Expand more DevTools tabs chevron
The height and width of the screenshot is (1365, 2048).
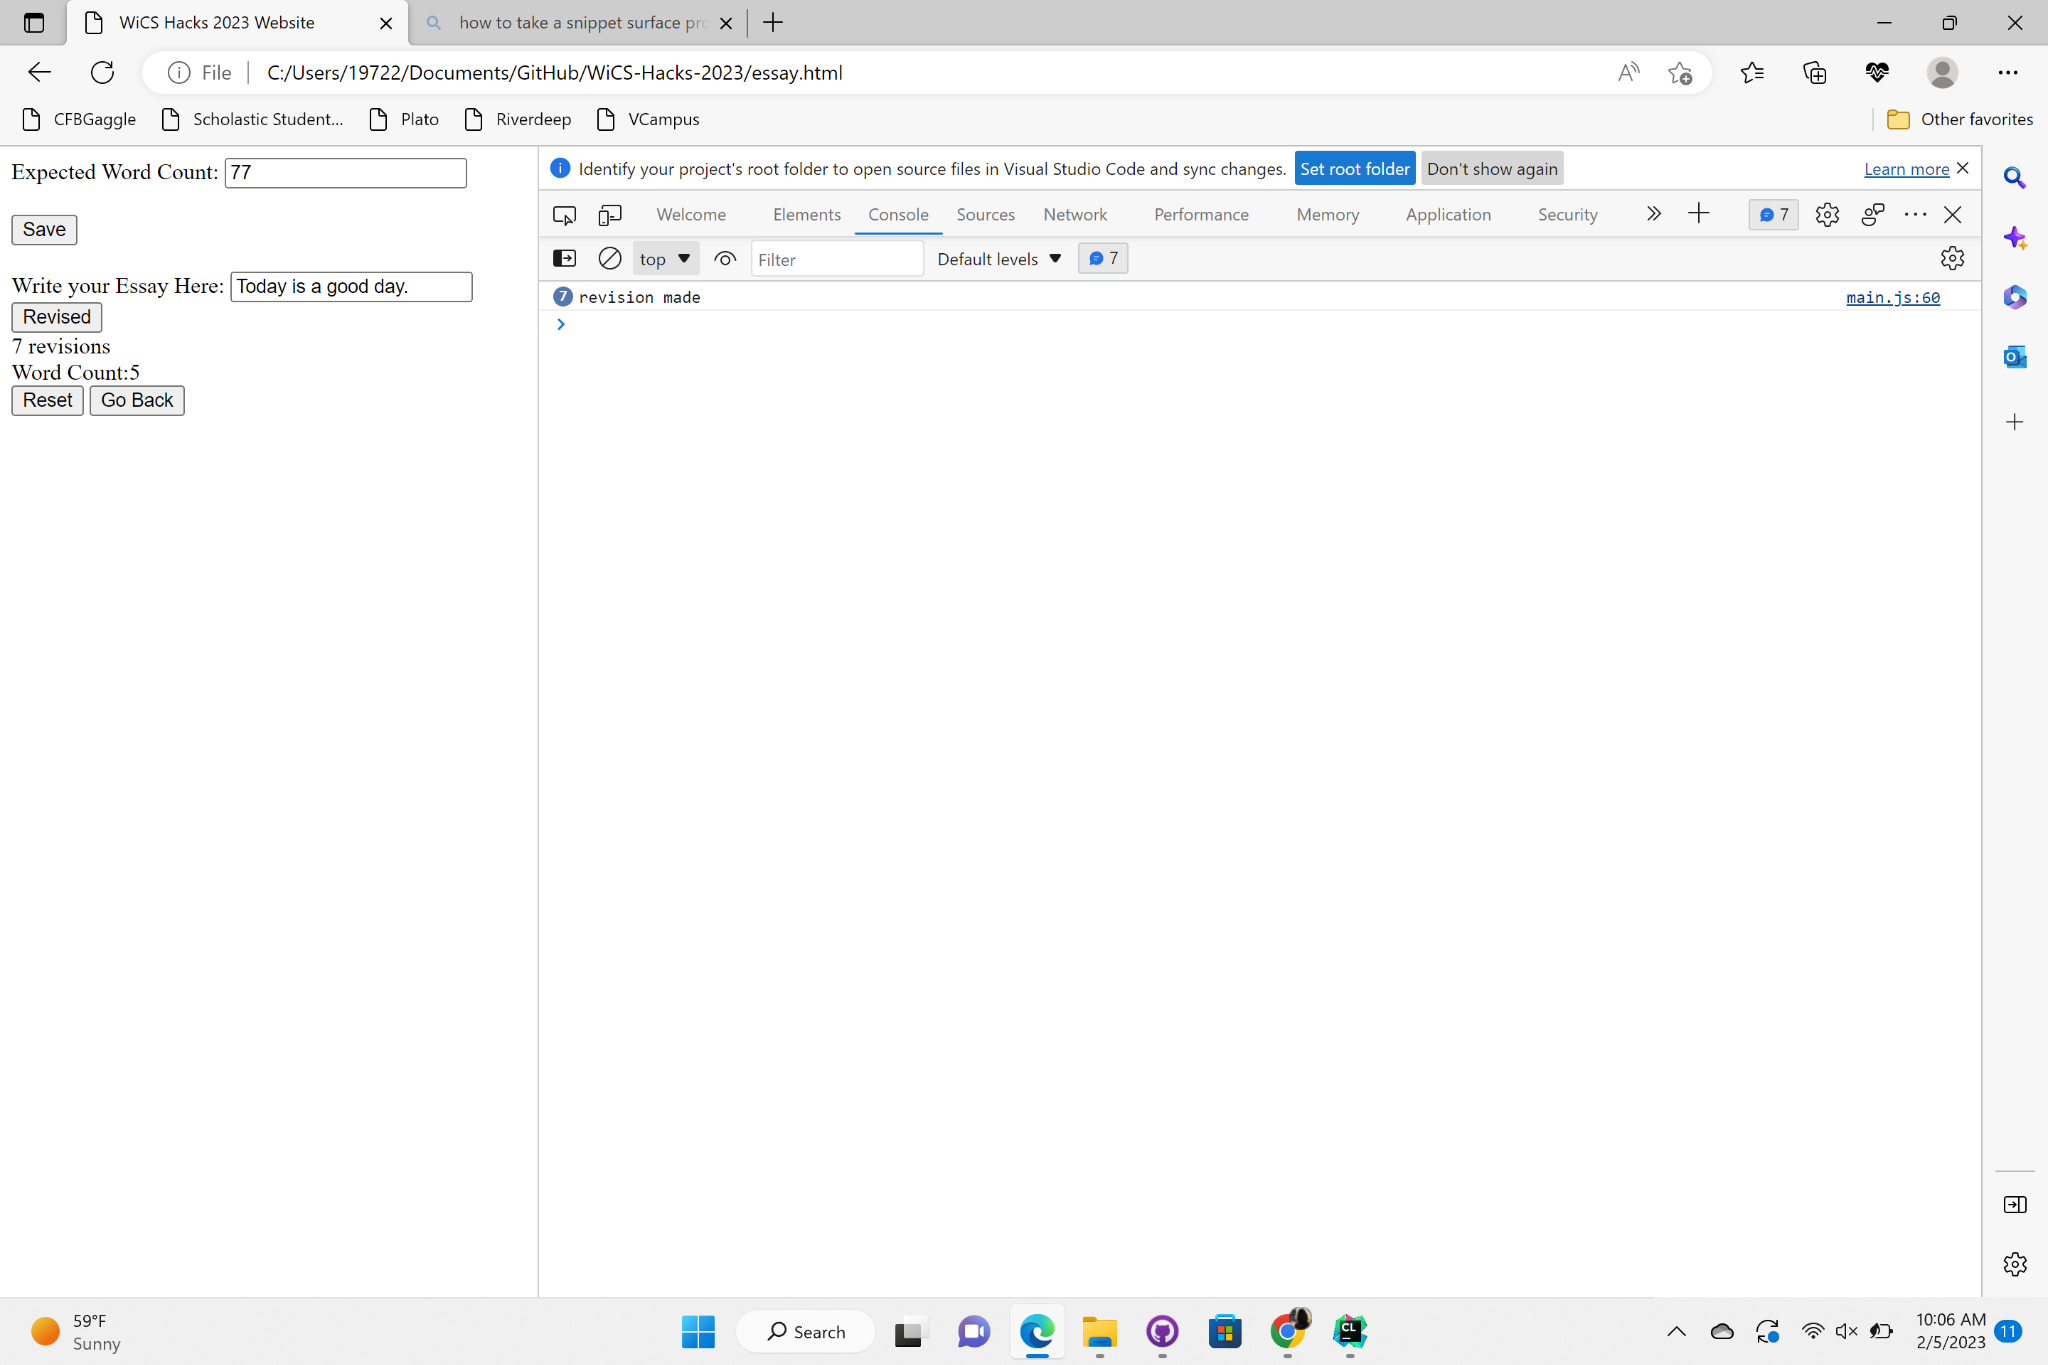coord(1653,214)
